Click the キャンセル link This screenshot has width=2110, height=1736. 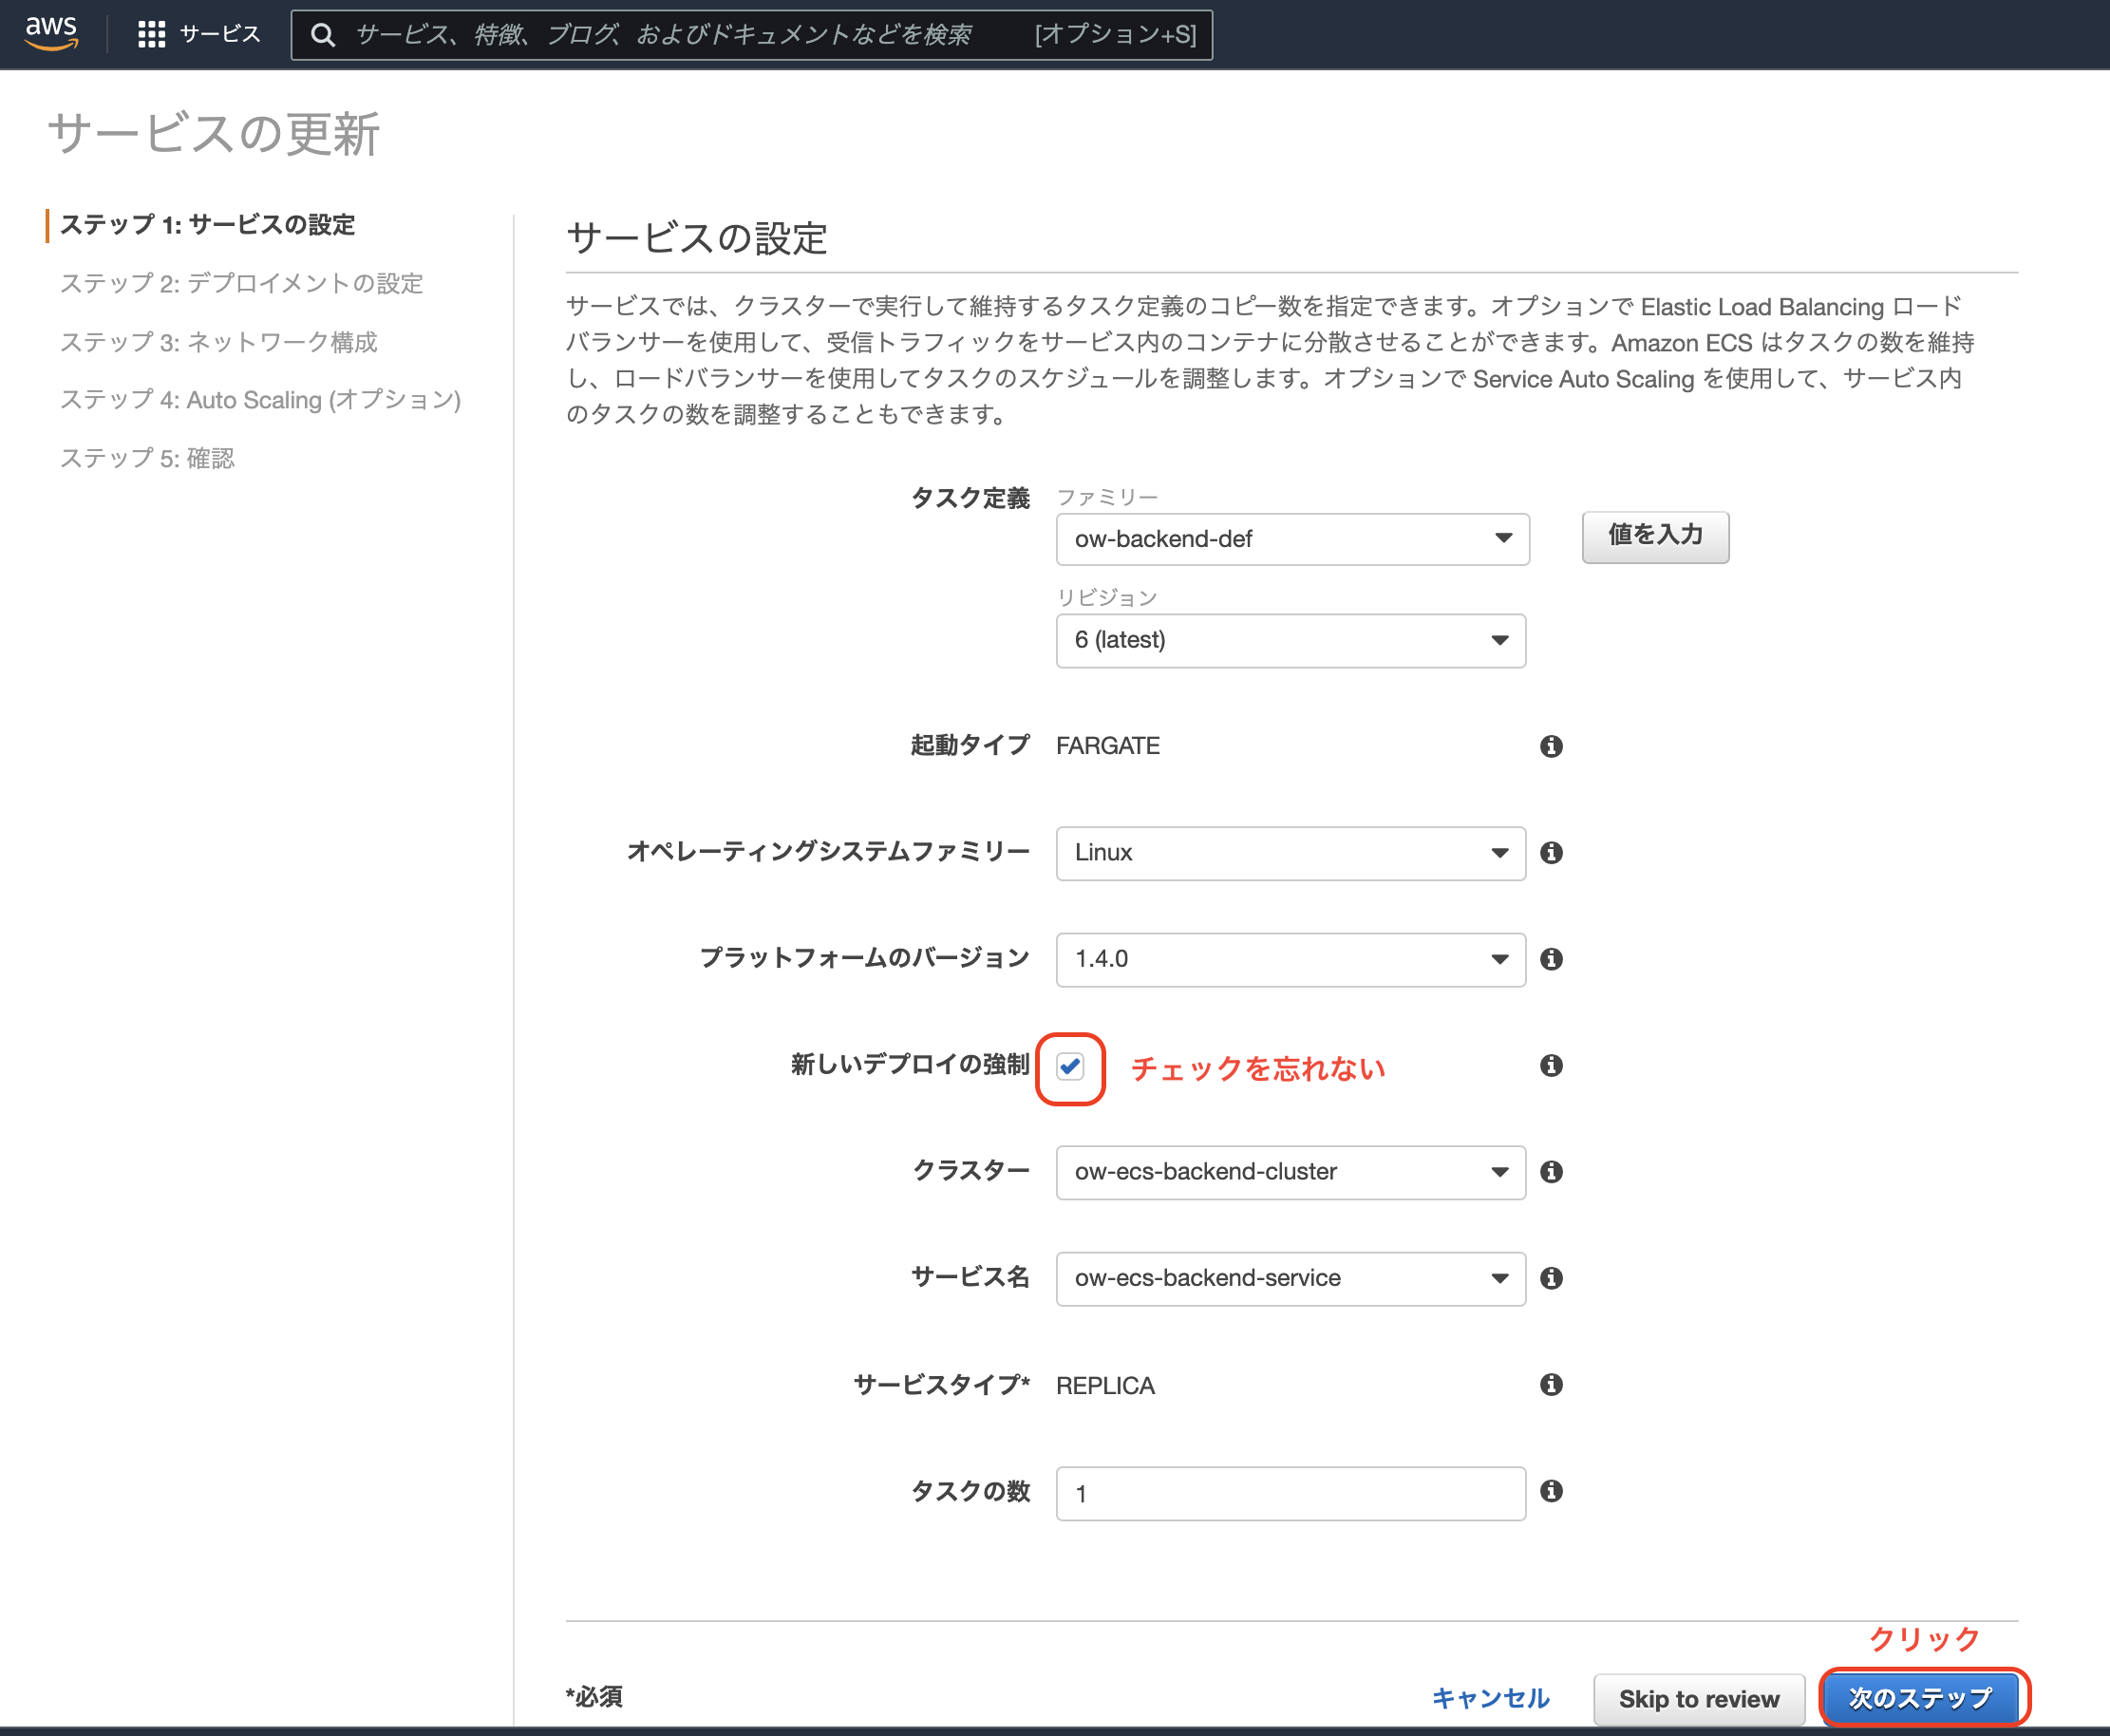tap(1489, 1697)
